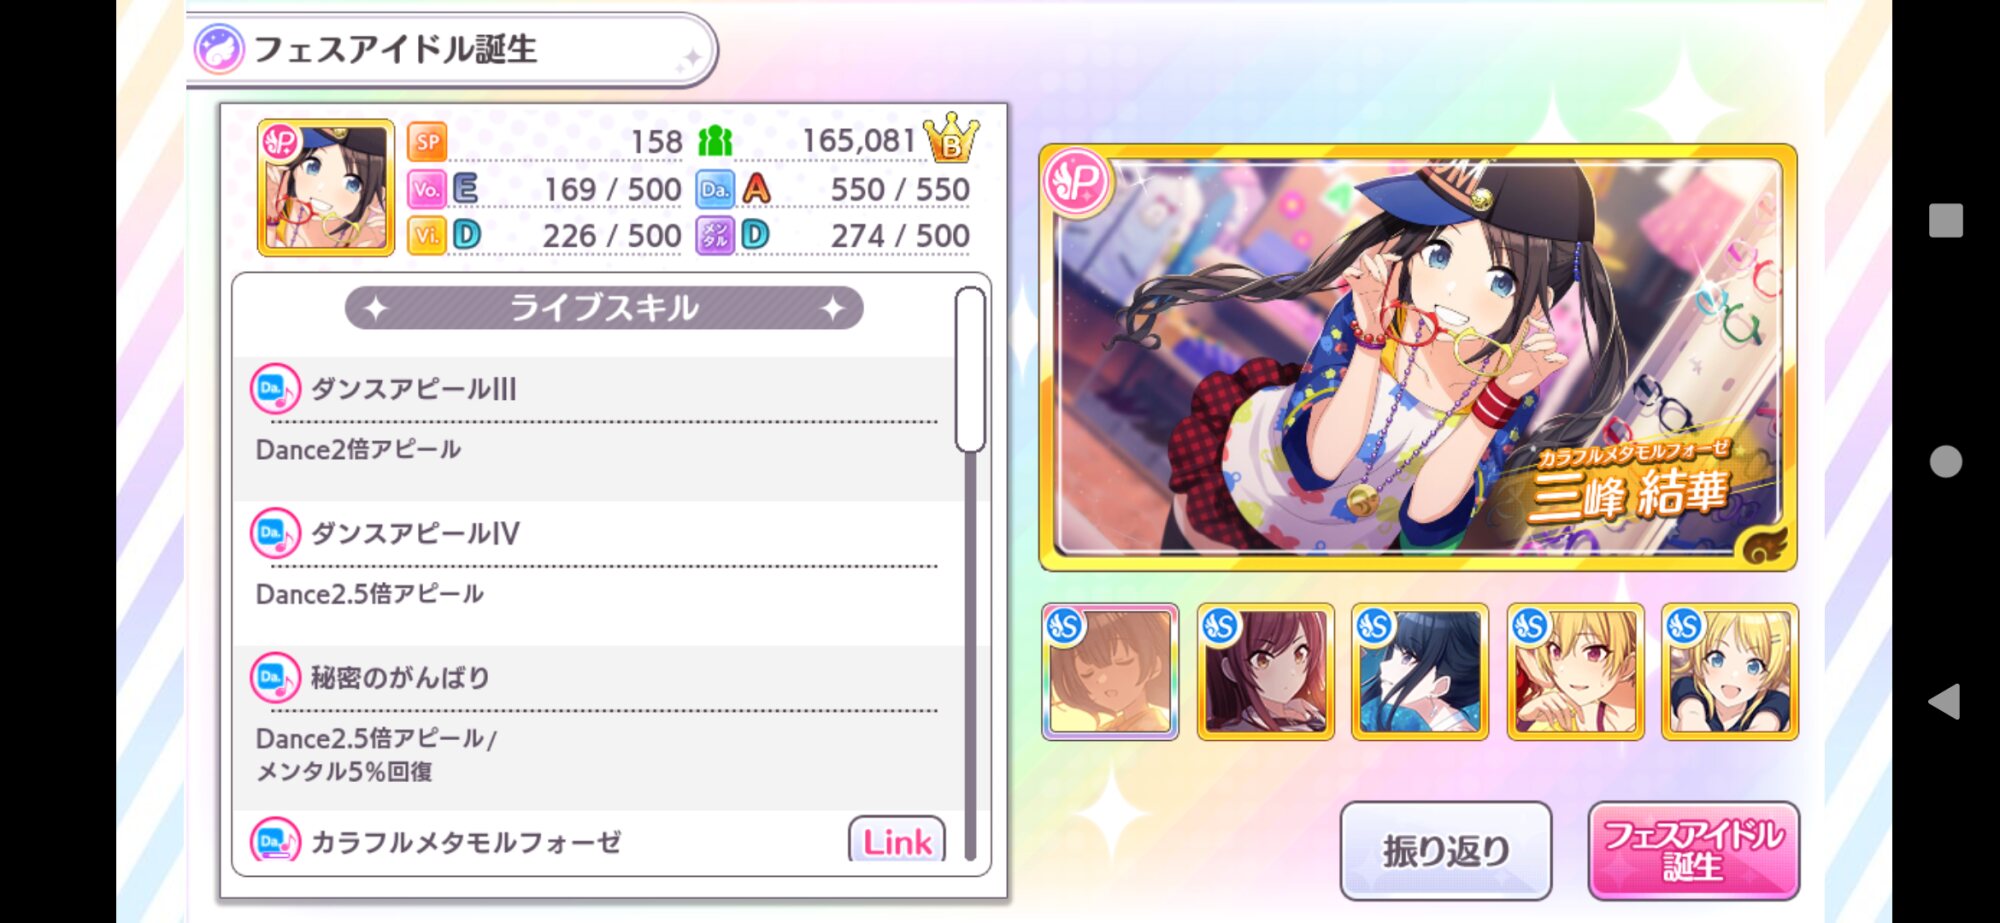Click the Mental stat icon

pos(715,236)
